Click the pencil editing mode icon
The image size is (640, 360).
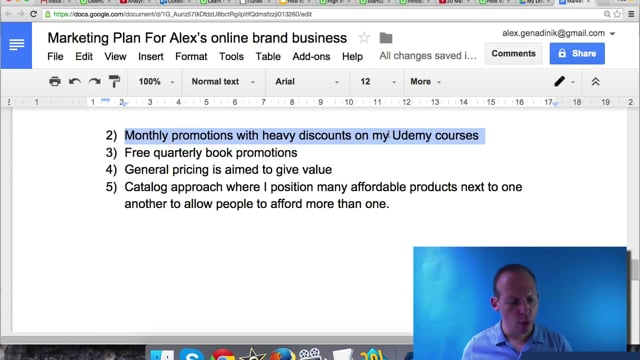pyautogui.click(x=560, y=82)
